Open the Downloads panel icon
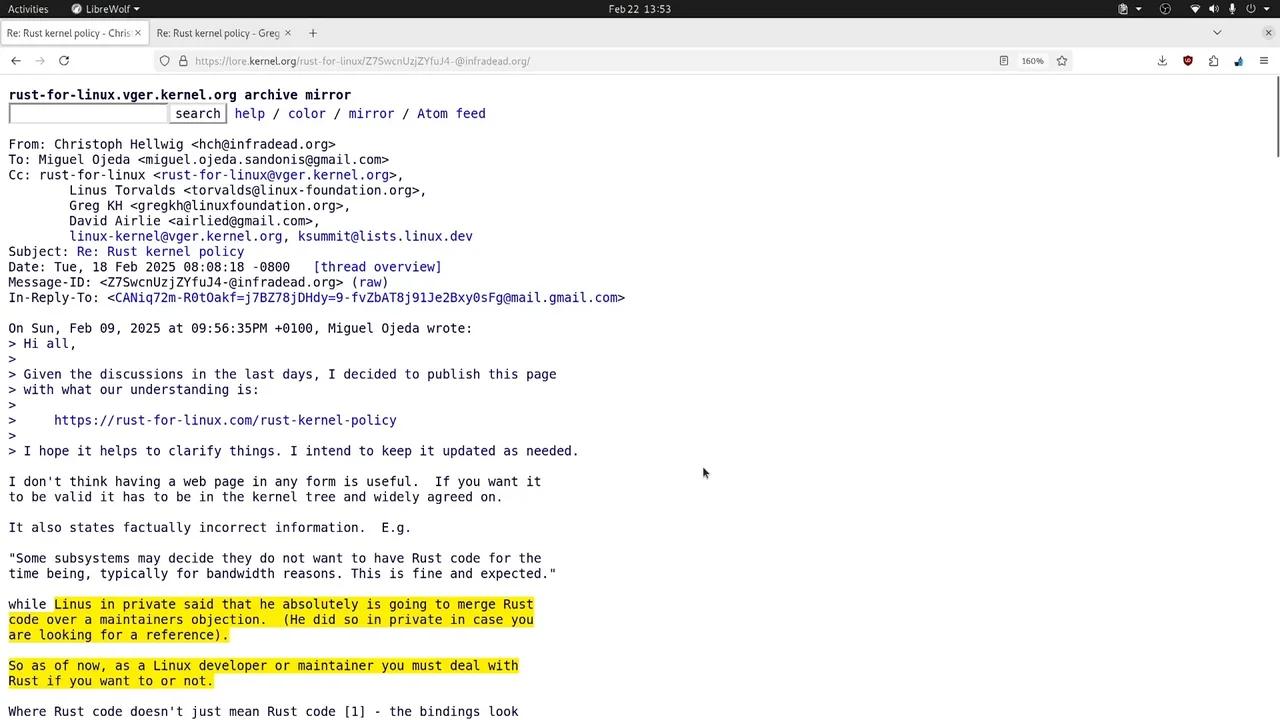Viewport: 1280px width, 720px height. [x=1162, y=61]
